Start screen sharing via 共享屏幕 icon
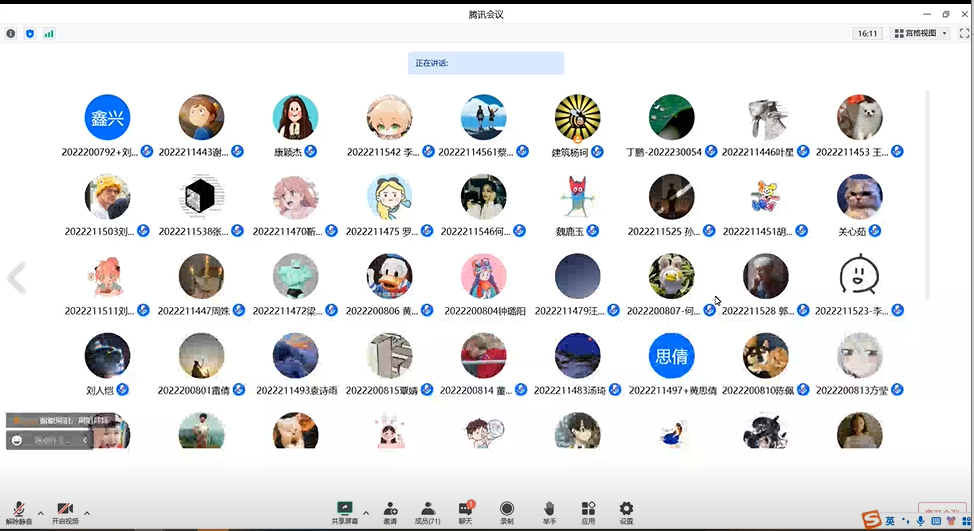This screenshot has height=531, width=974. tap(345, 511)
